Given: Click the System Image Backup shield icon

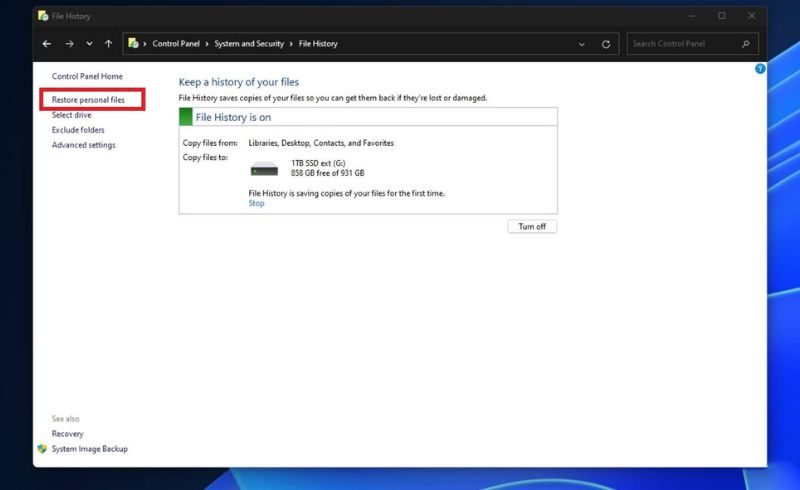Looking at the screenshot, I should coord(42,449).
